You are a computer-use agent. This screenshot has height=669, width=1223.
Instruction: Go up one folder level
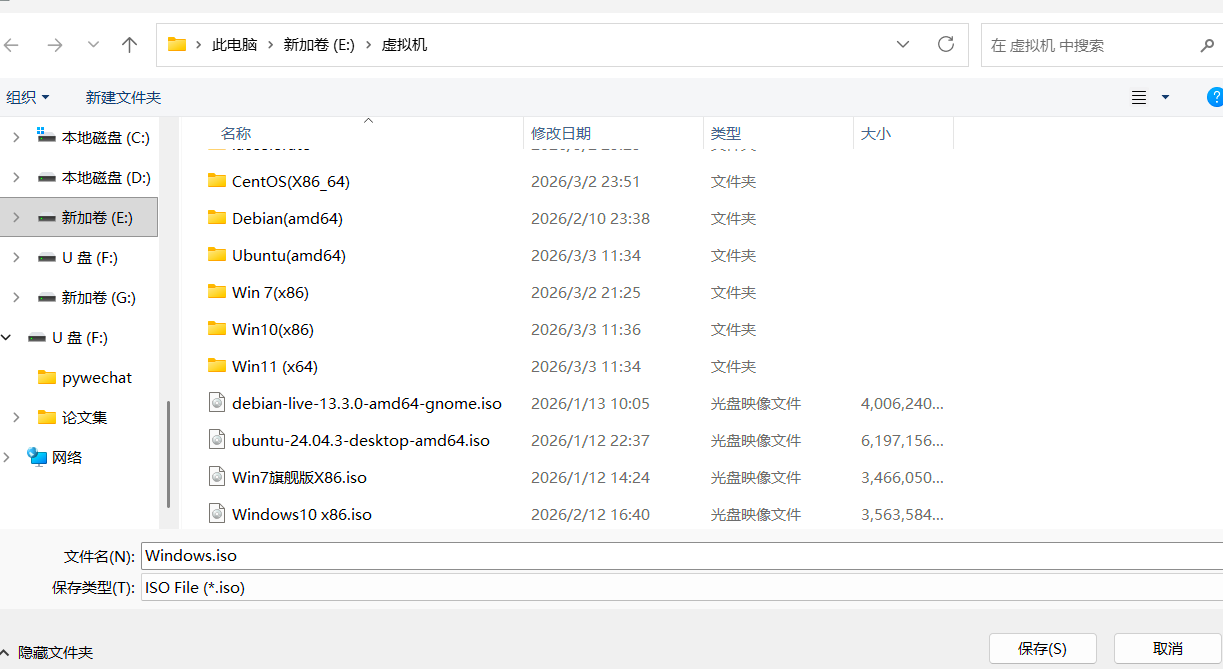(129, 45)
